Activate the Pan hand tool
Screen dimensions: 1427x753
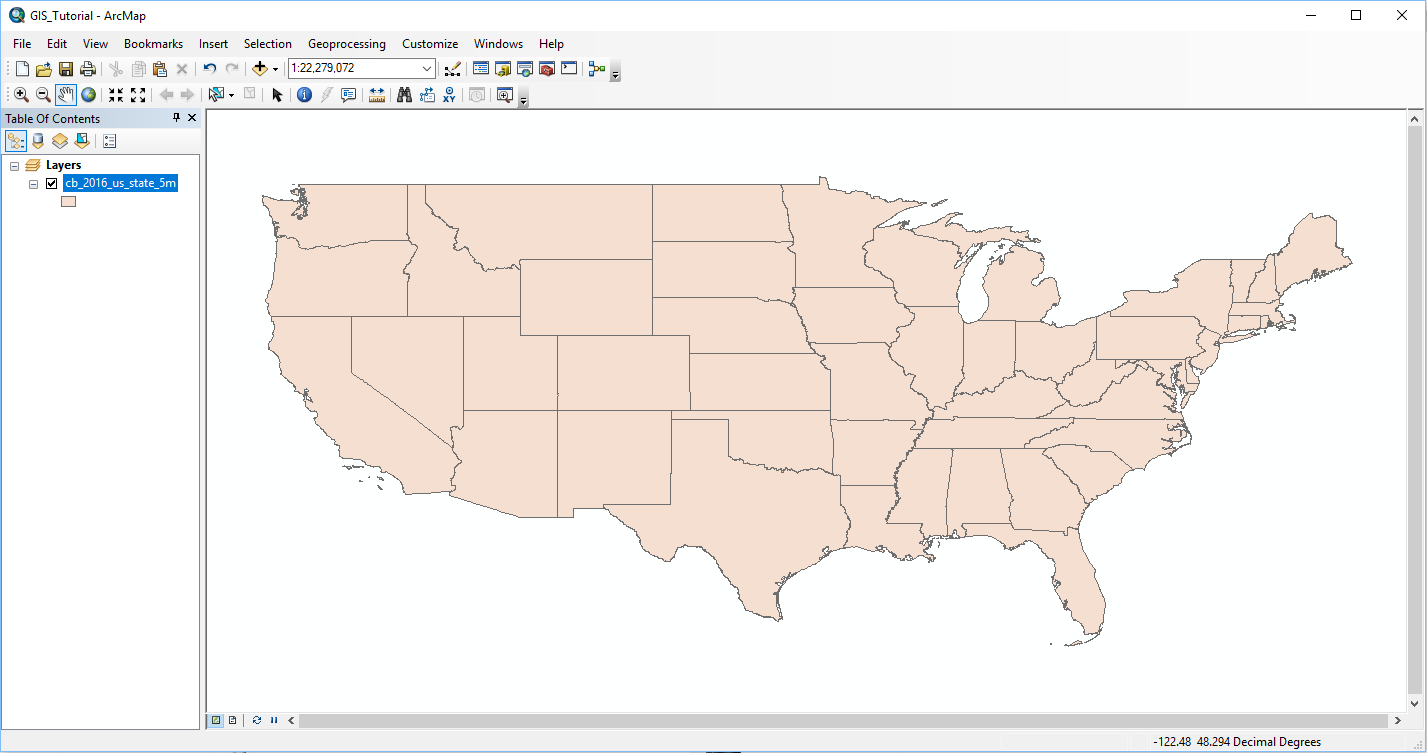tap(66, 95)
